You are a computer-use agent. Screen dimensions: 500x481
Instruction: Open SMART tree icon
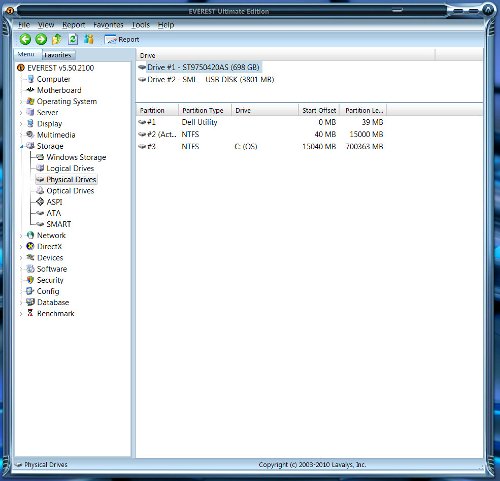(x=40, y=224)
